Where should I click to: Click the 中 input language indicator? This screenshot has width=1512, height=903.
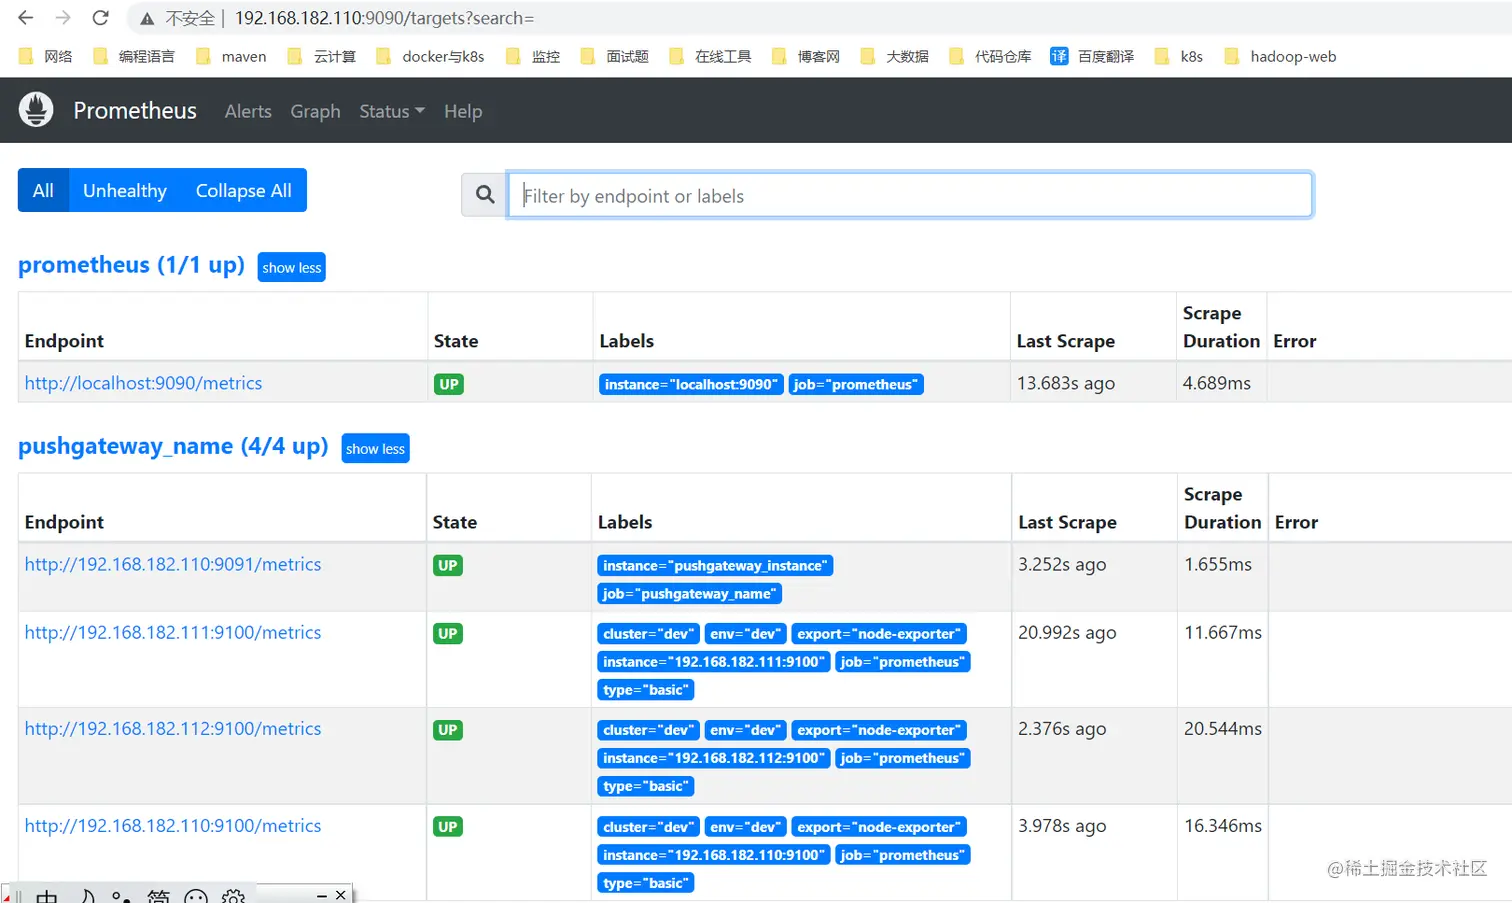point(46,896)
